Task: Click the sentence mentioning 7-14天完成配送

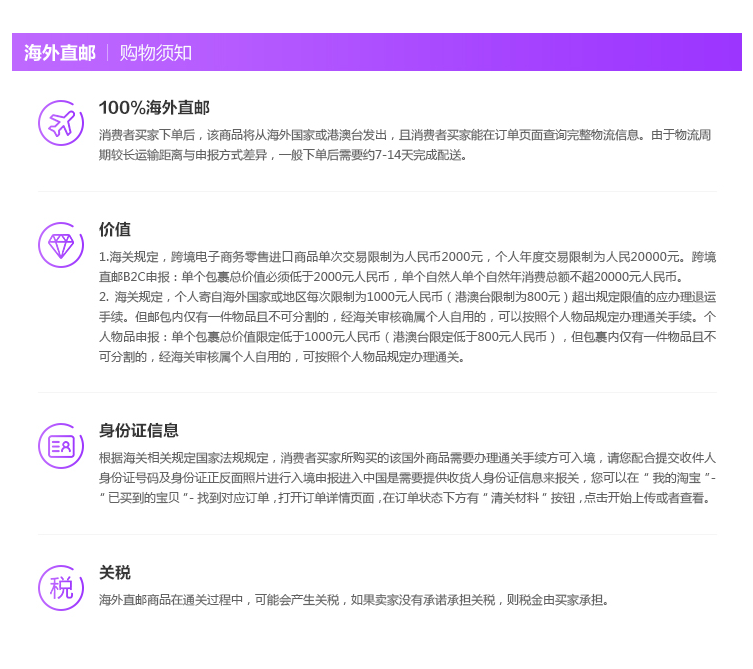Action: pyautogui.click(x=283, y=155)
